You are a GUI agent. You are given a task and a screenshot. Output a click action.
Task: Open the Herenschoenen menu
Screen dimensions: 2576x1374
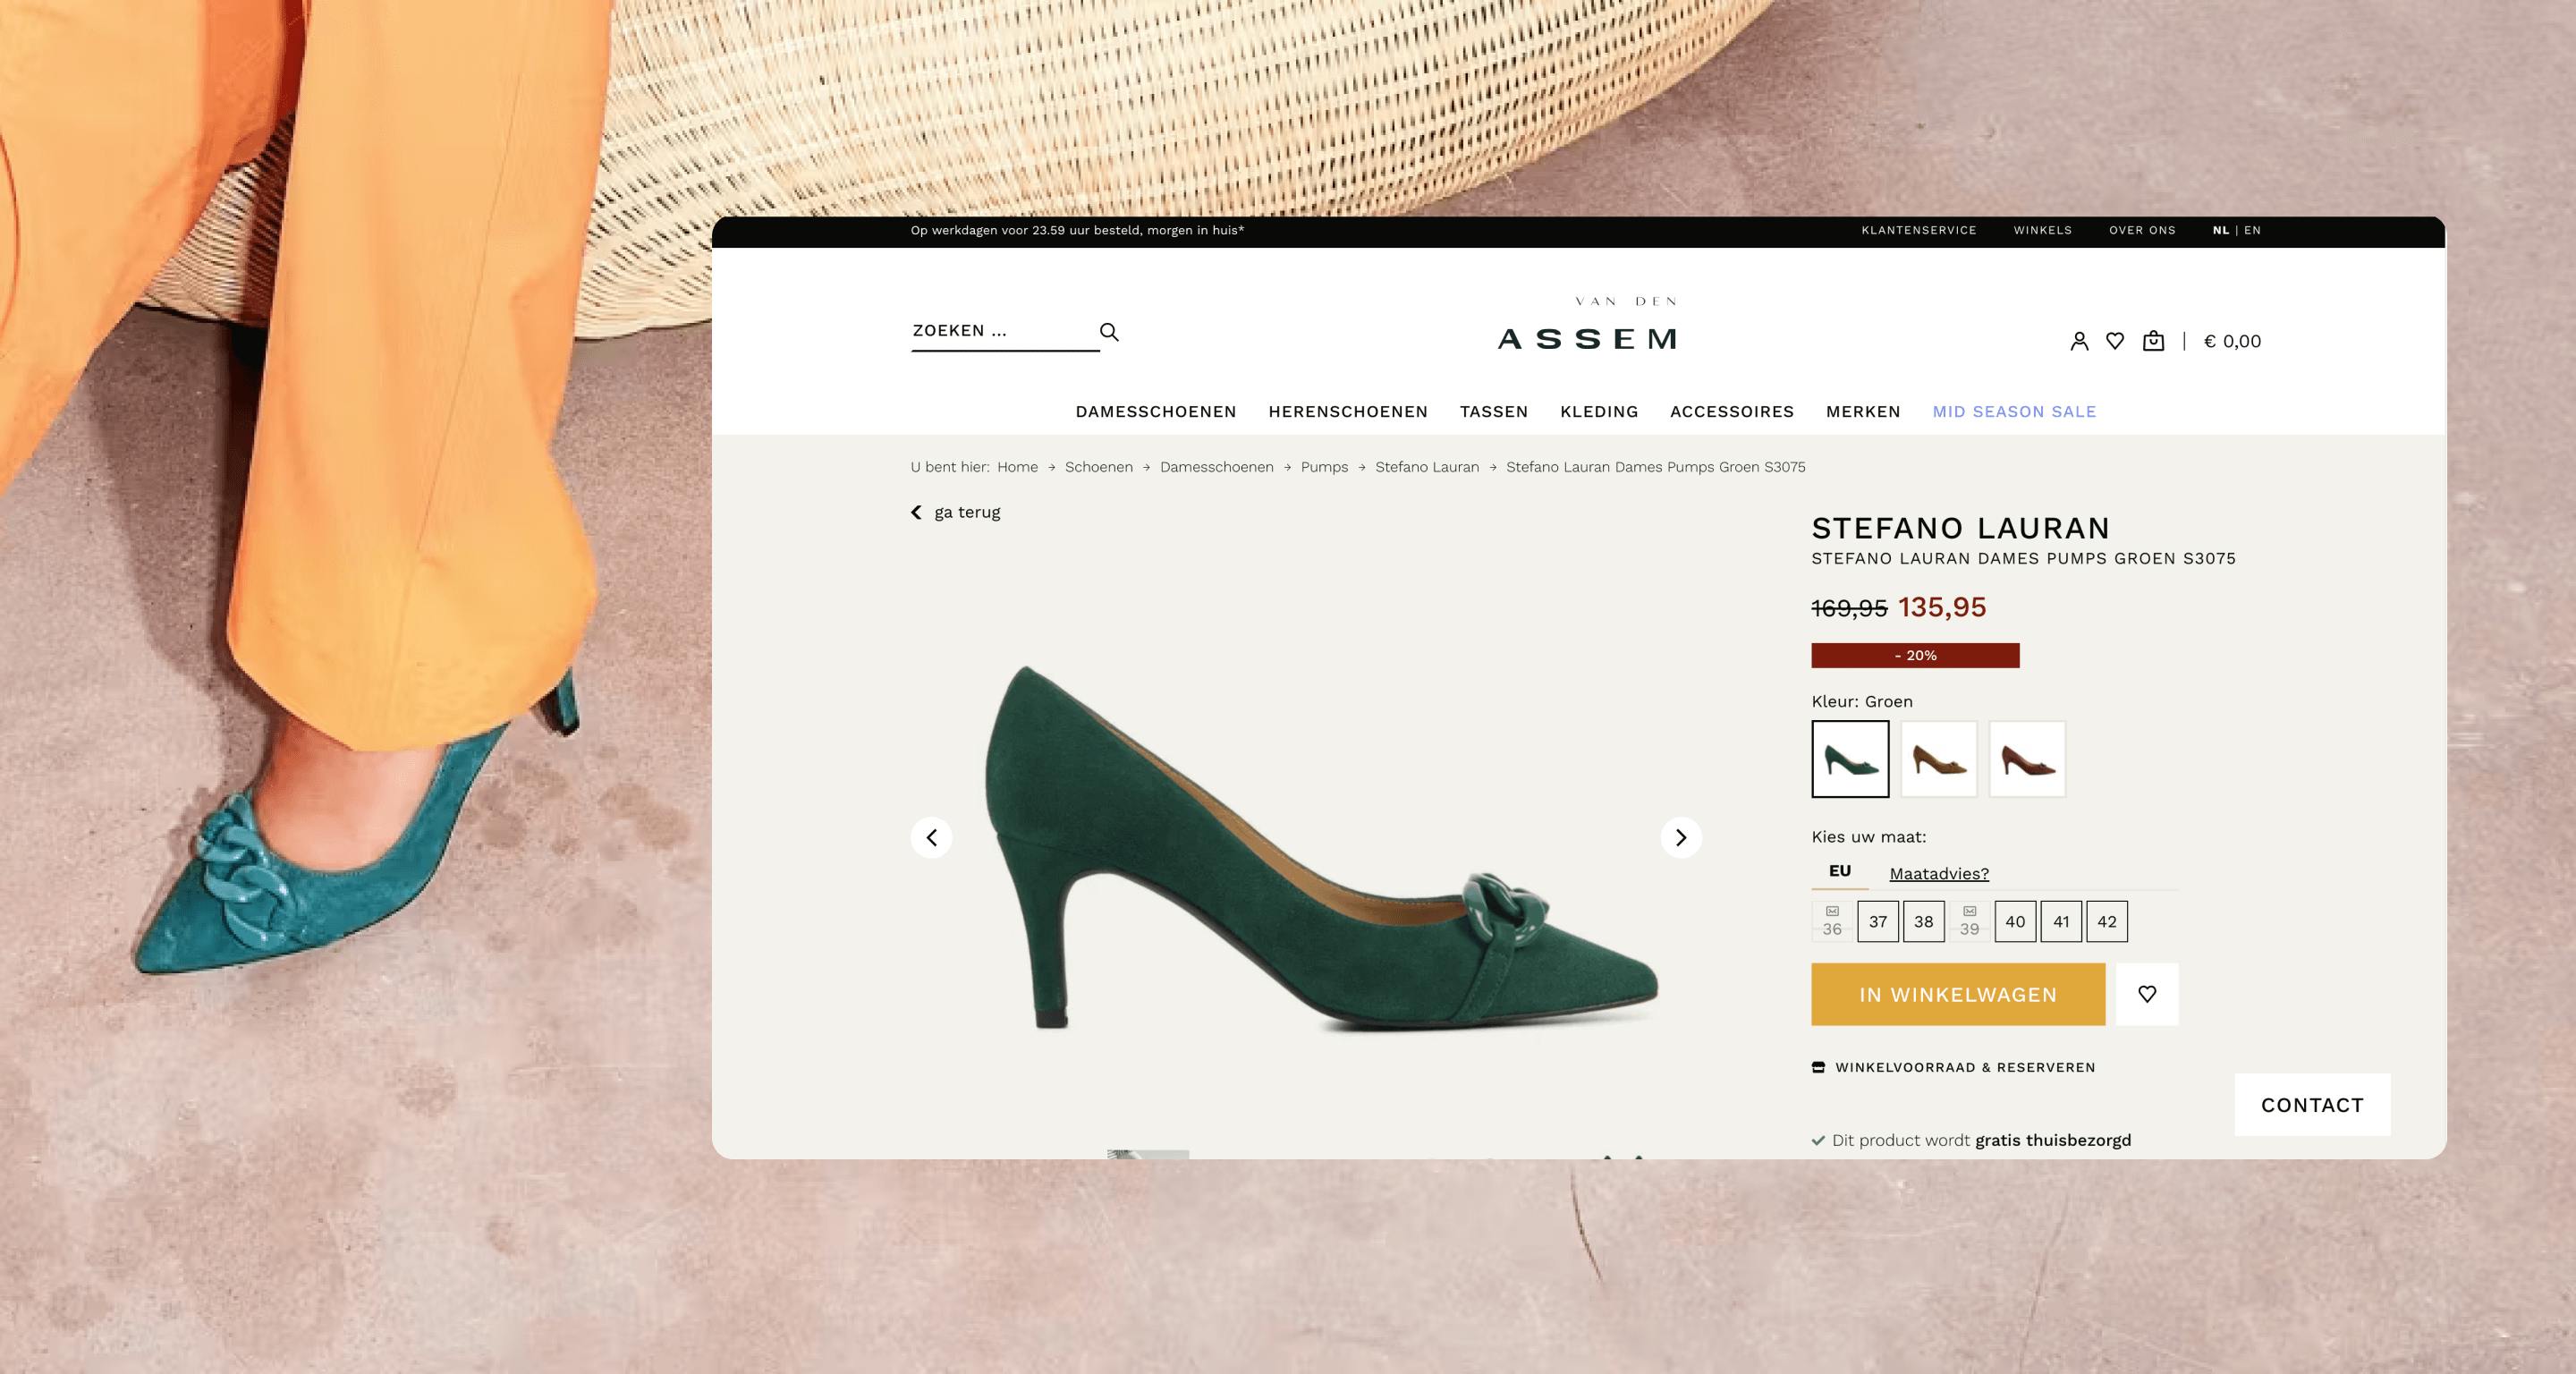(1348, 411)
